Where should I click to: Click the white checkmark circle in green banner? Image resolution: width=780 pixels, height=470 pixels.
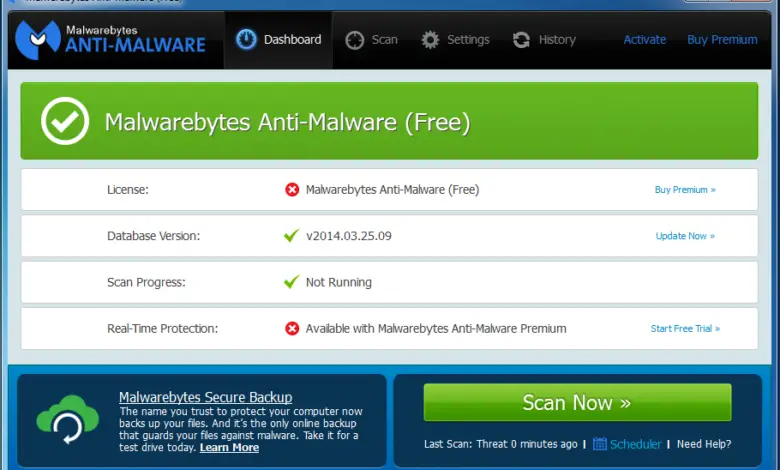(65, 121)
